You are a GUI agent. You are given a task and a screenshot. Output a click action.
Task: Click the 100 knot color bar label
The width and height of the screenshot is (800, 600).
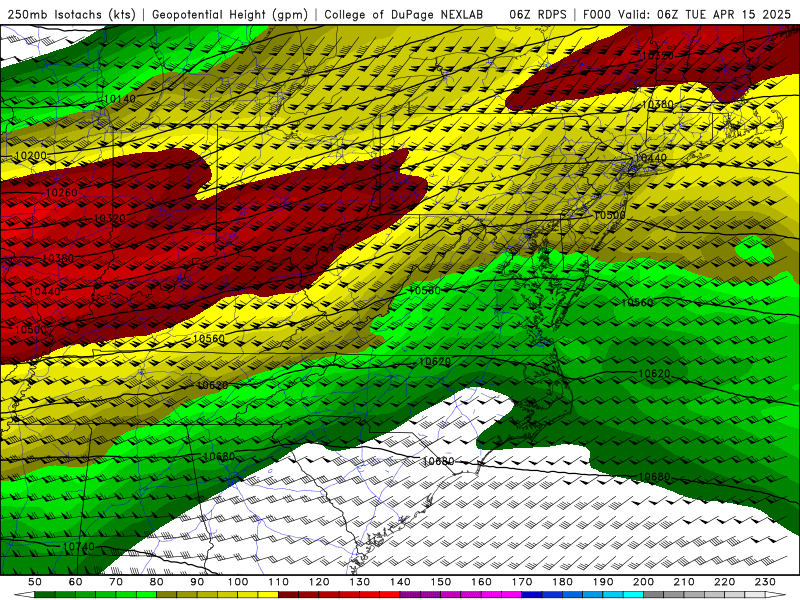tap(238, 582)
